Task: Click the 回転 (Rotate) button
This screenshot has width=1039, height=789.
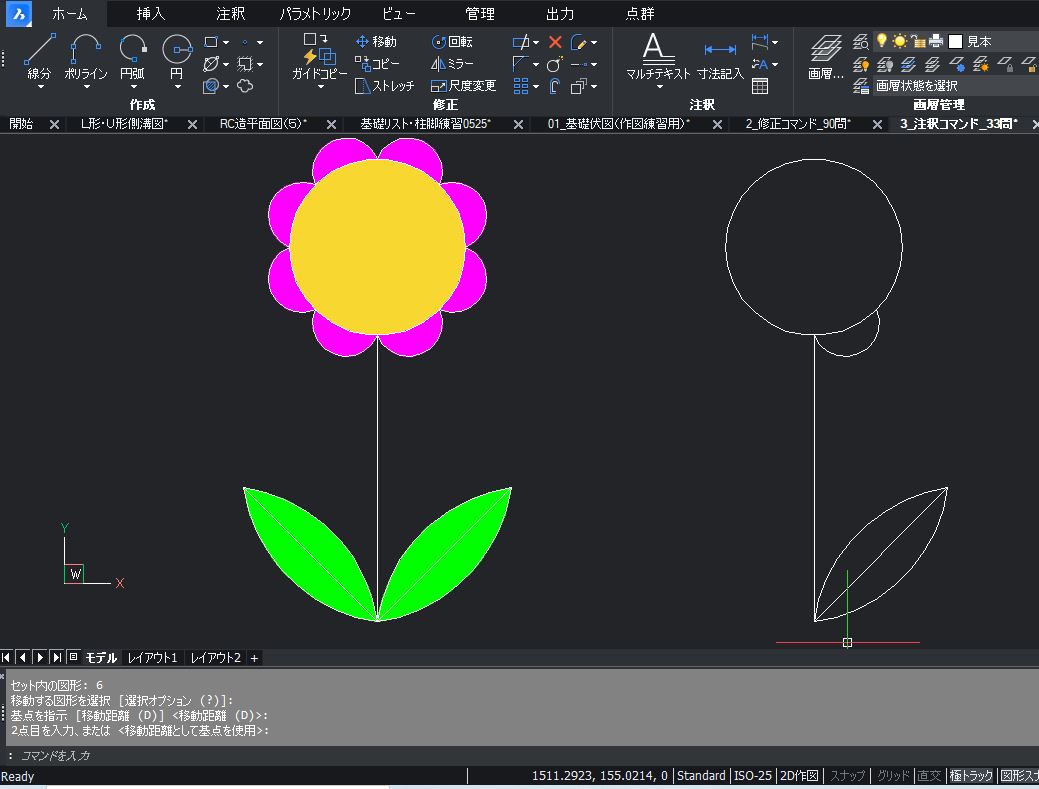Action: click(x=452, y=42)
